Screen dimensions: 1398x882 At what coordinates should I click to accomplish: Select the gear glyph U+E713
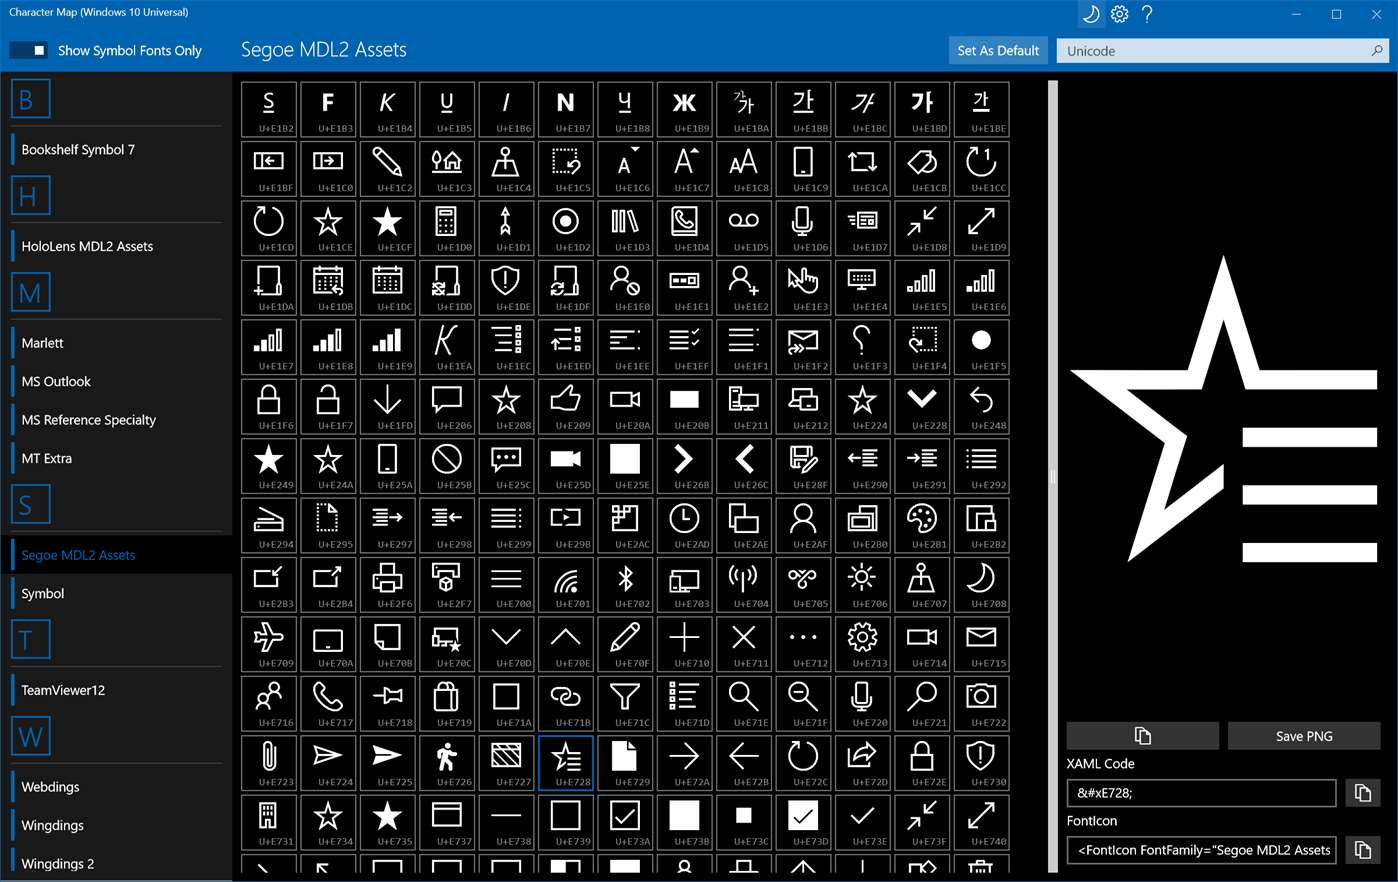(x=862, y=645)
